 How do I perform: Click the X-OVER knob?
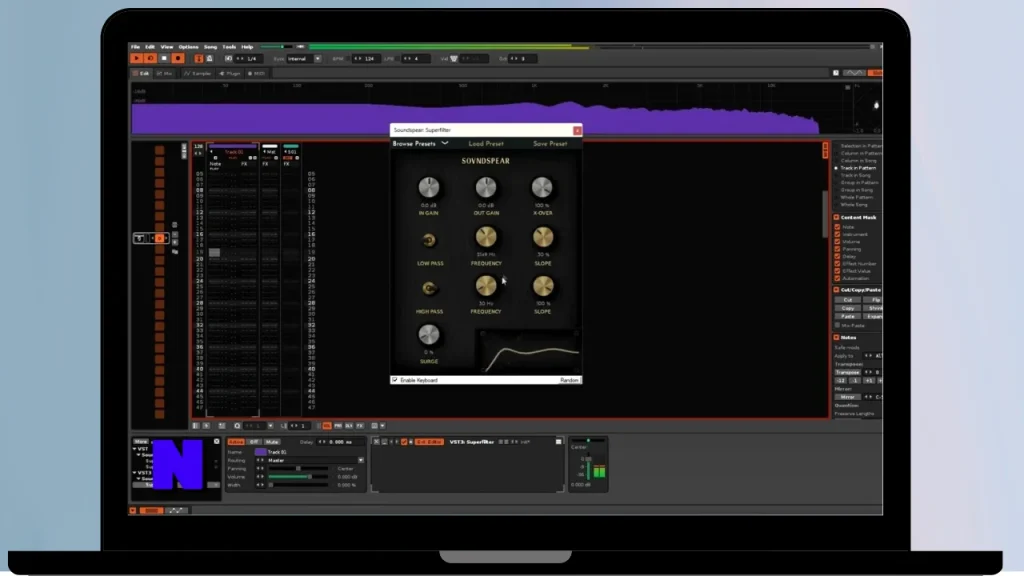pos(542,187)
